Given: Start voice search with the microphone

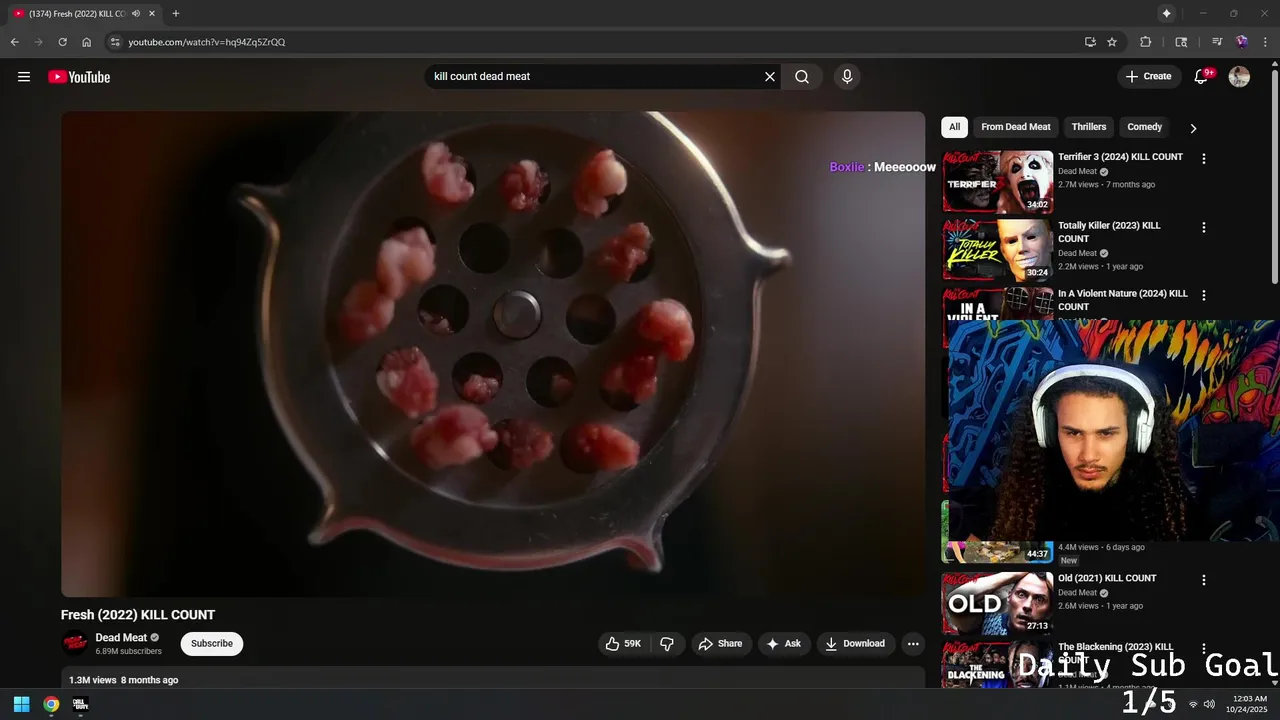Looking at the screenshot, I should click(x=847, y=77).
